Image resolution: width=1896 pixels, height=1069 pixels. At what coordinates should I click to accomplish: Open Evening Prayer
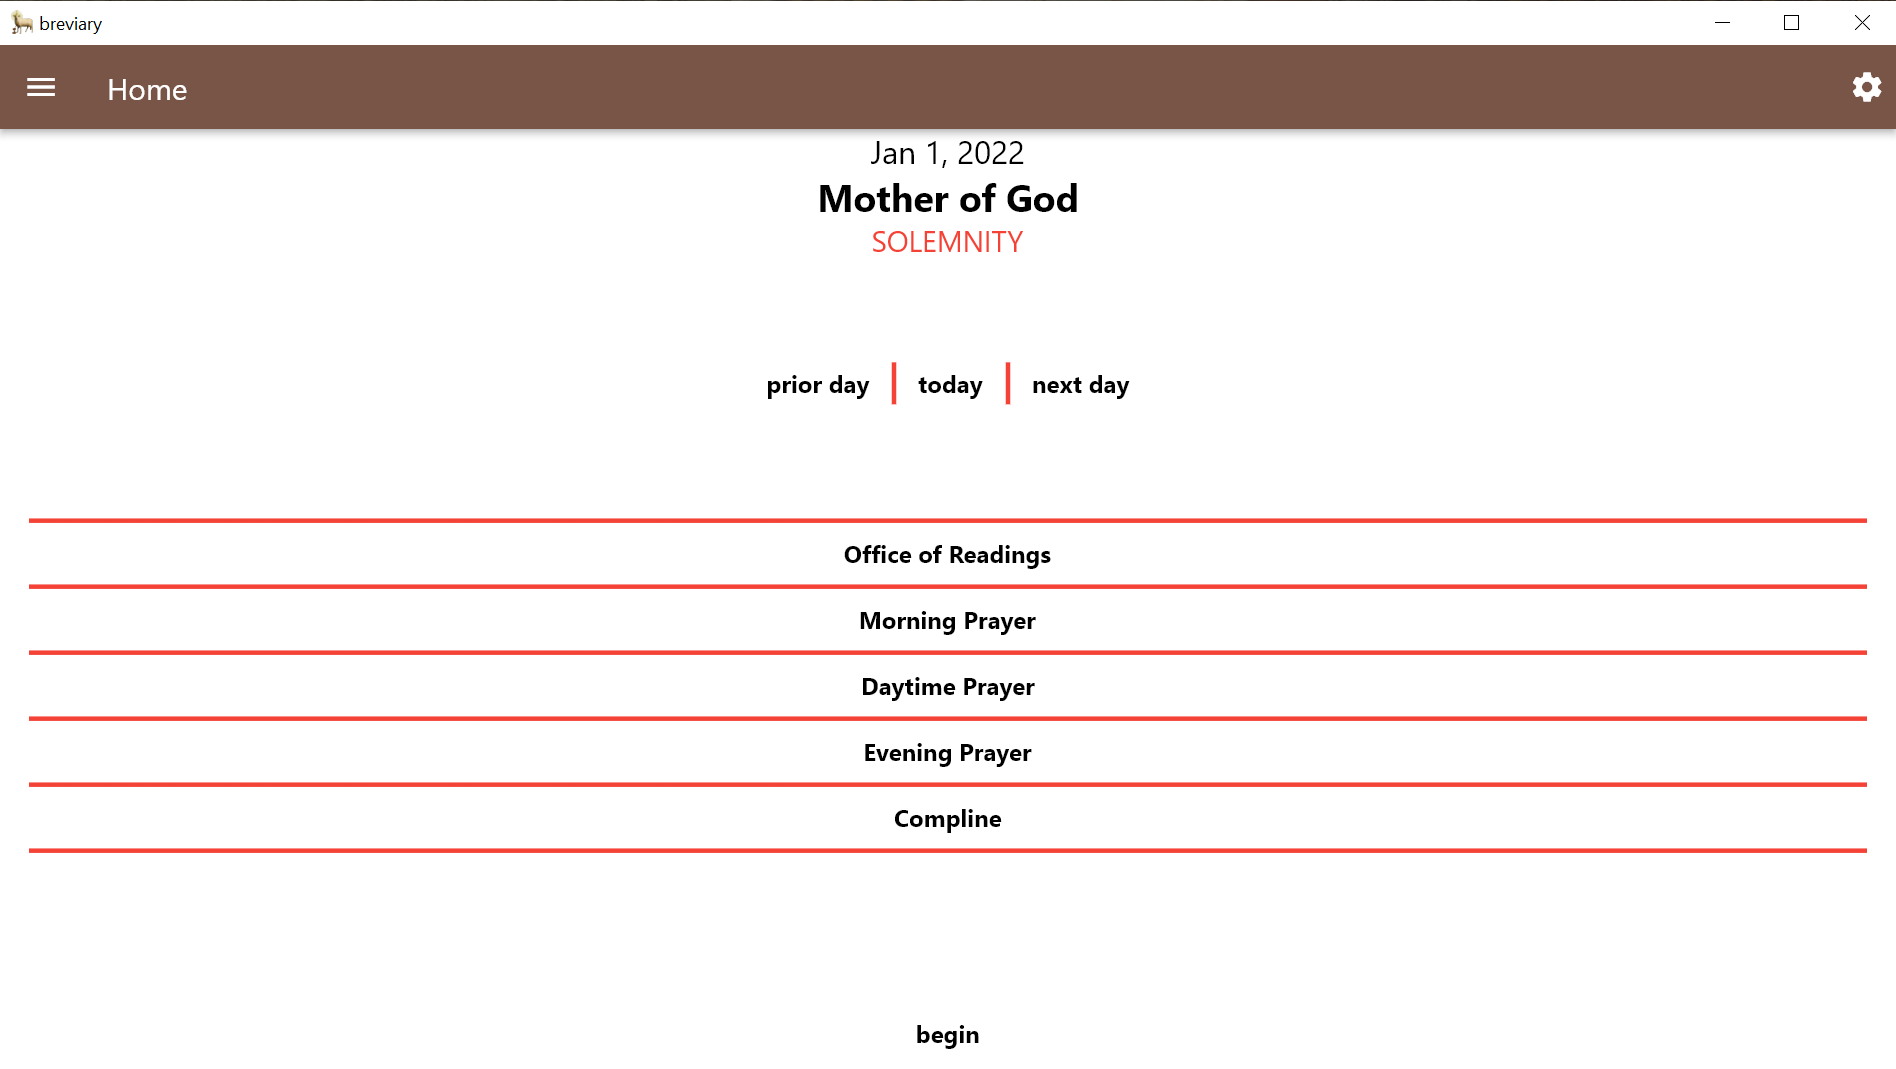pos(947,752)
